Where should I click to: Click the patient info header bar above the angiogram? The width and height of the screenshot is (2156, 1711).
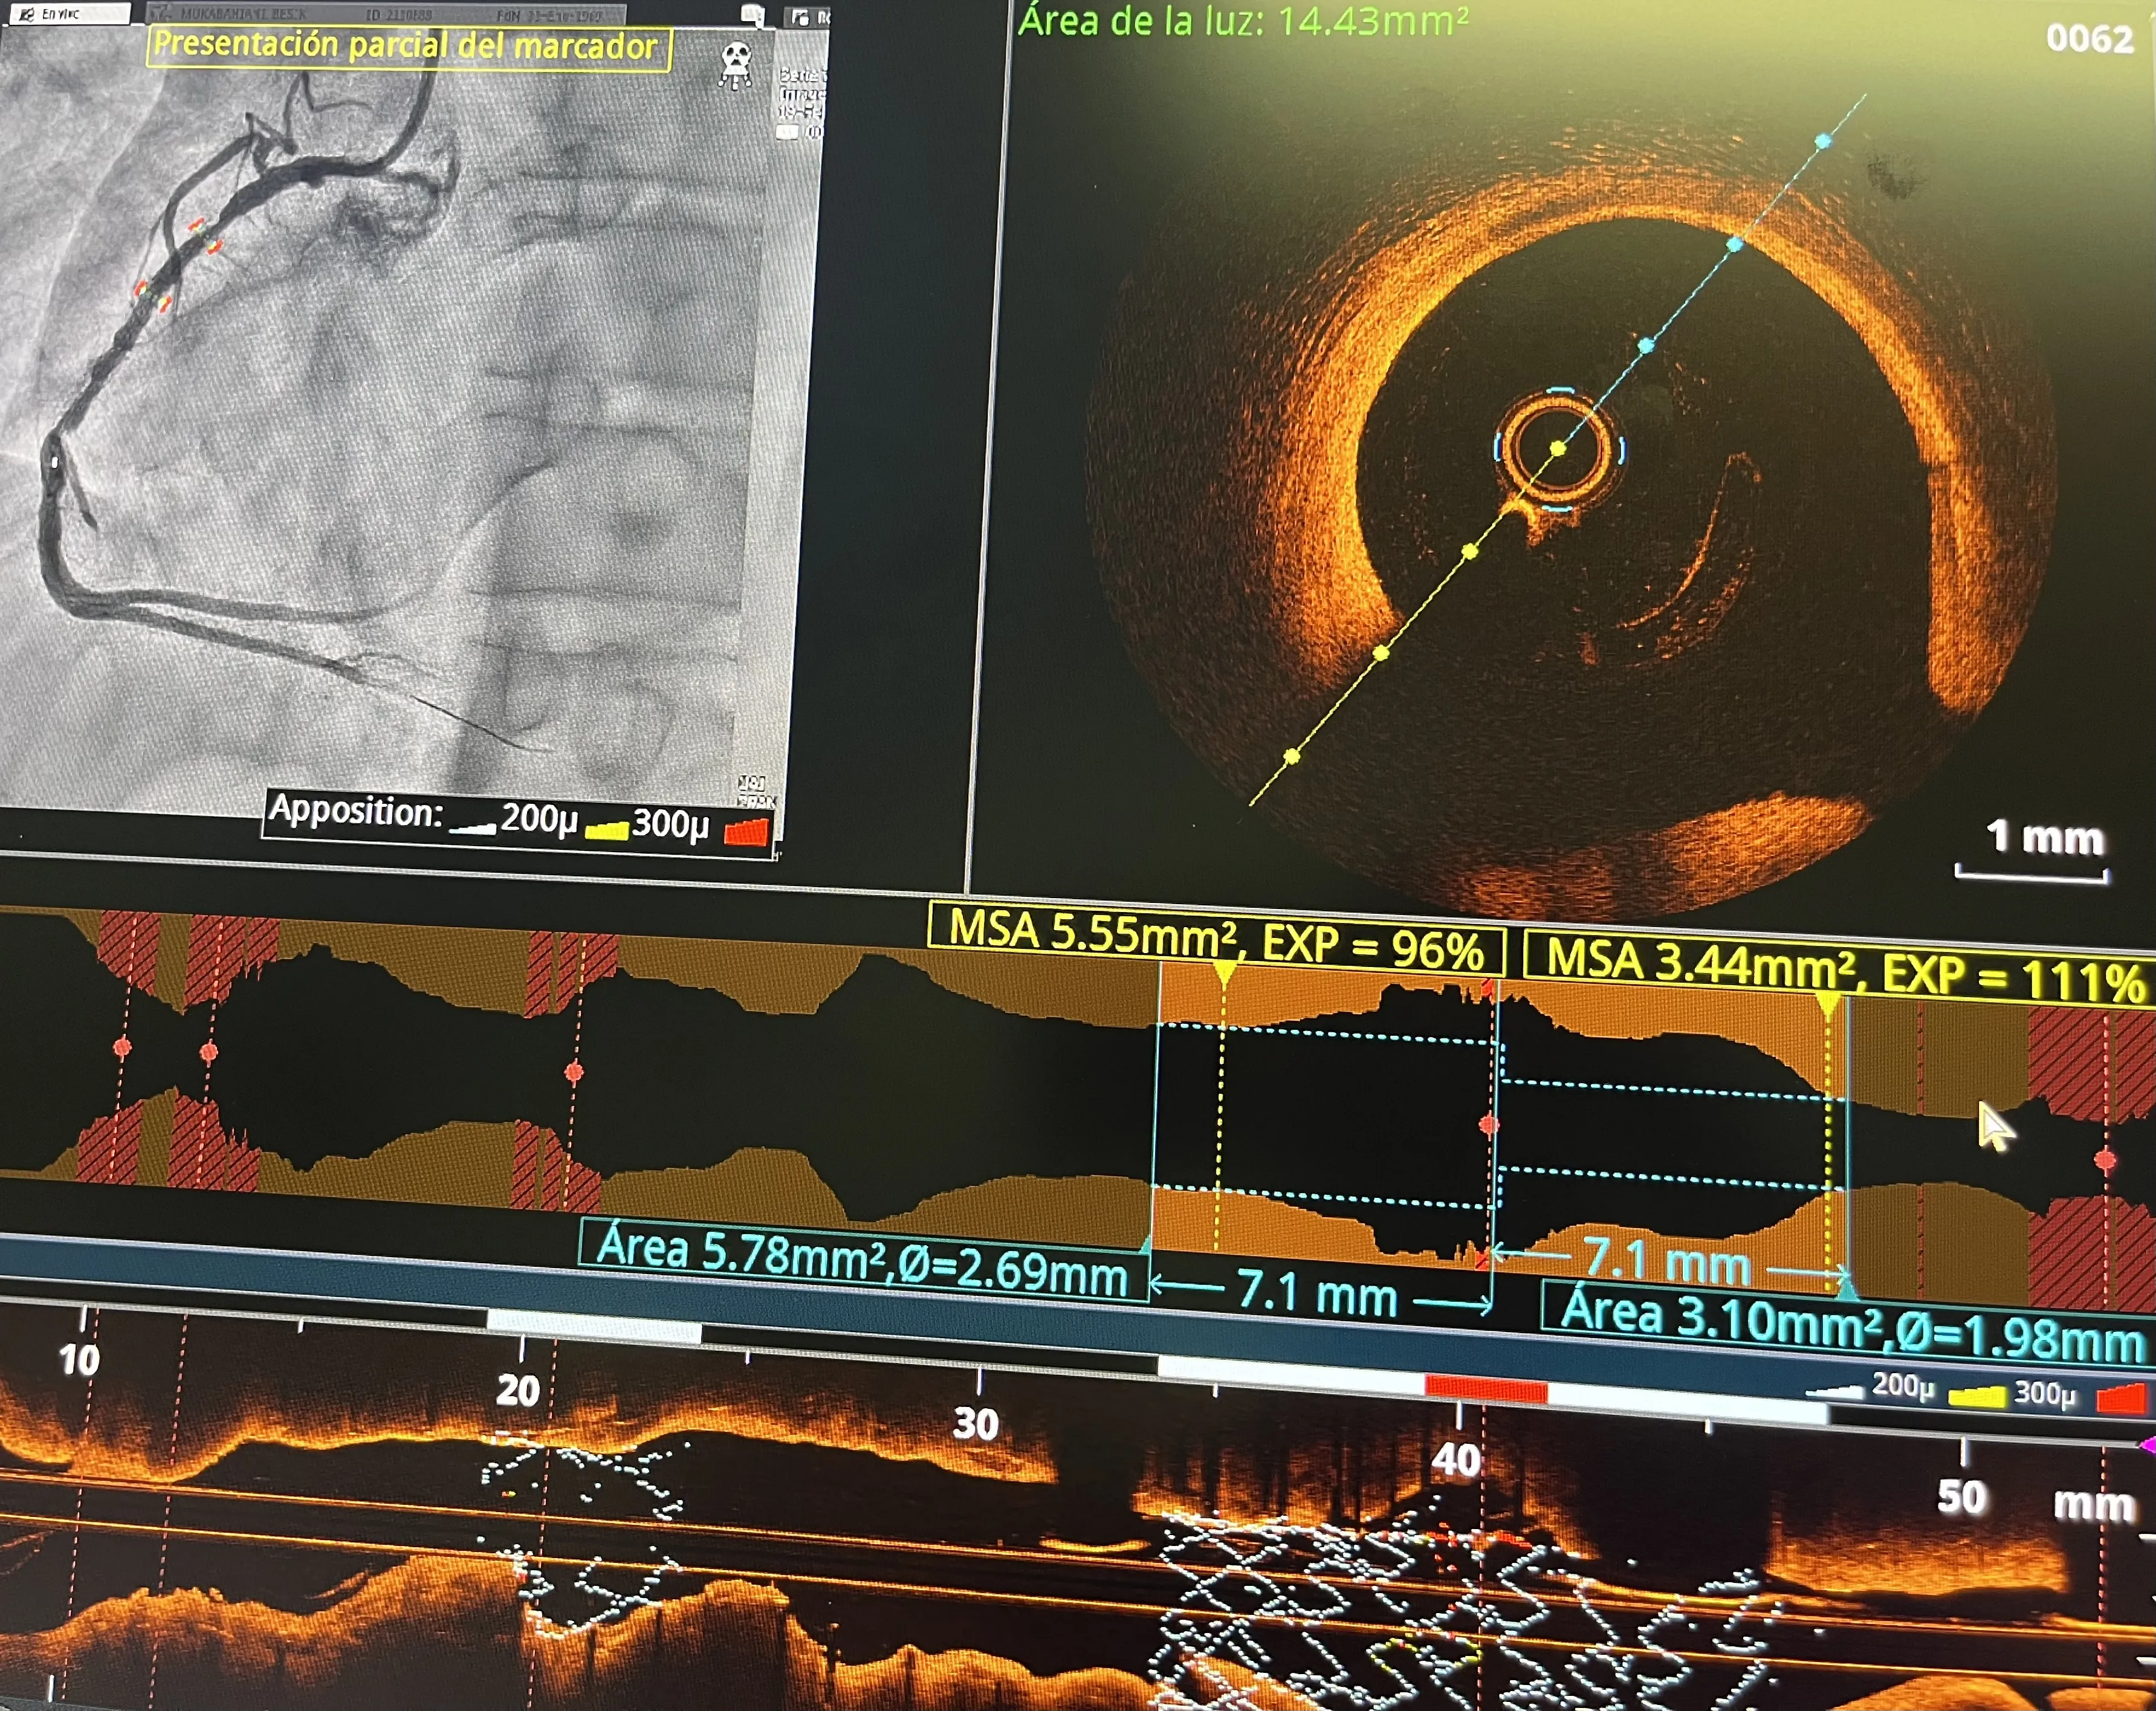(385, 14)
